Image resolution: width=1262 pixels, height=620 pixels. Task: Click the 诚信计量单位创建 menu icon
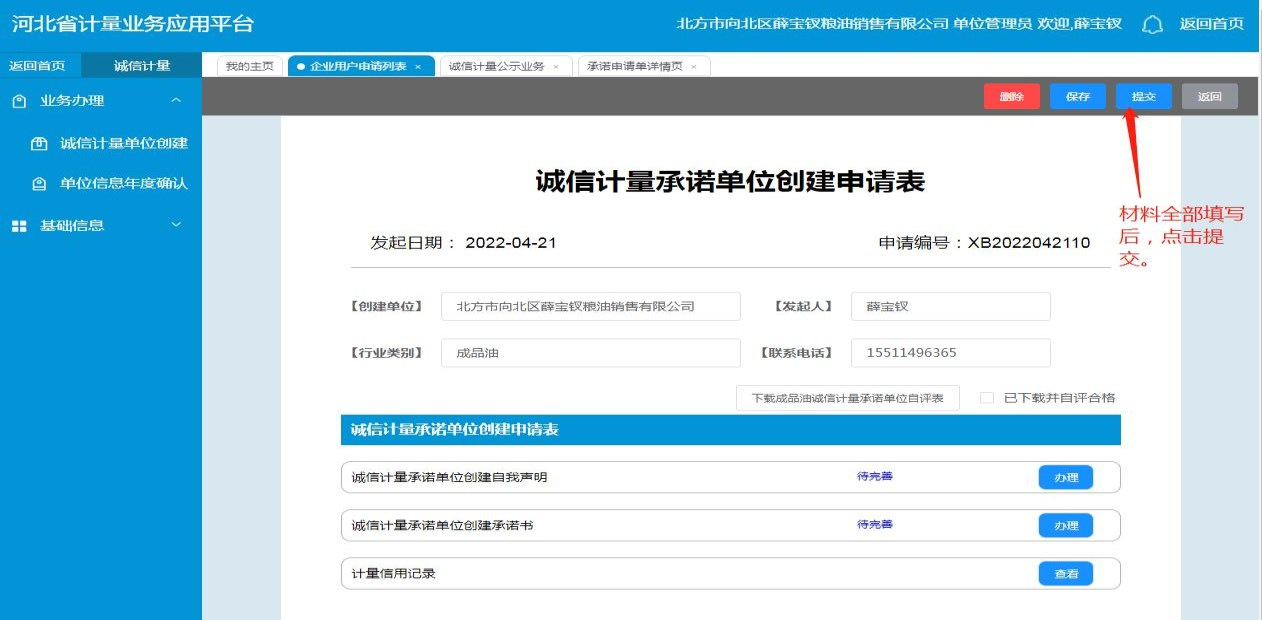pos(39,143)
